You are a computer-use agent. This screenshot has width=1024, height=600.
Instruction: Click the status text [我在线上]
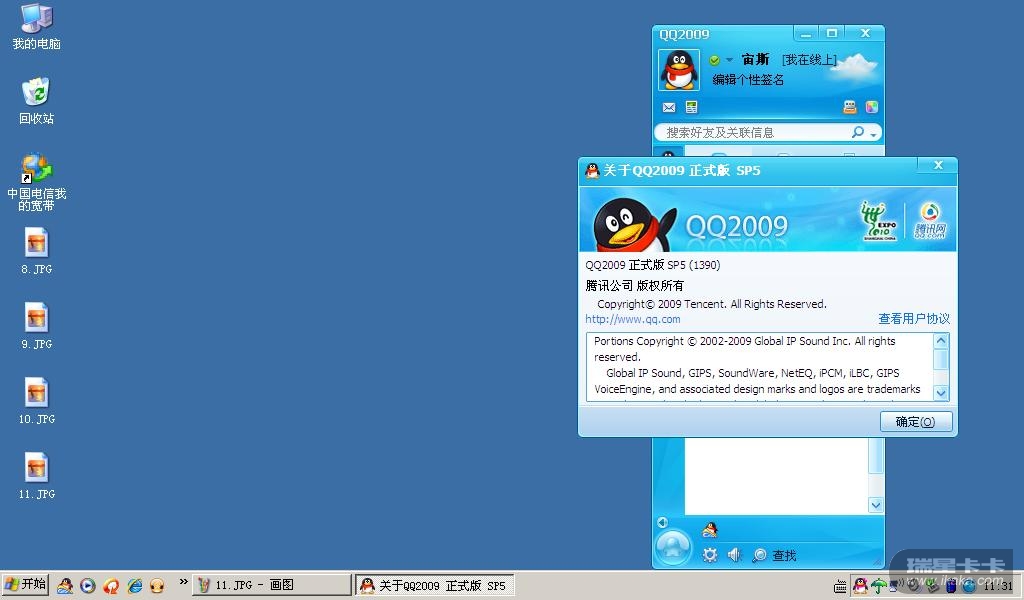pos(809,59)
